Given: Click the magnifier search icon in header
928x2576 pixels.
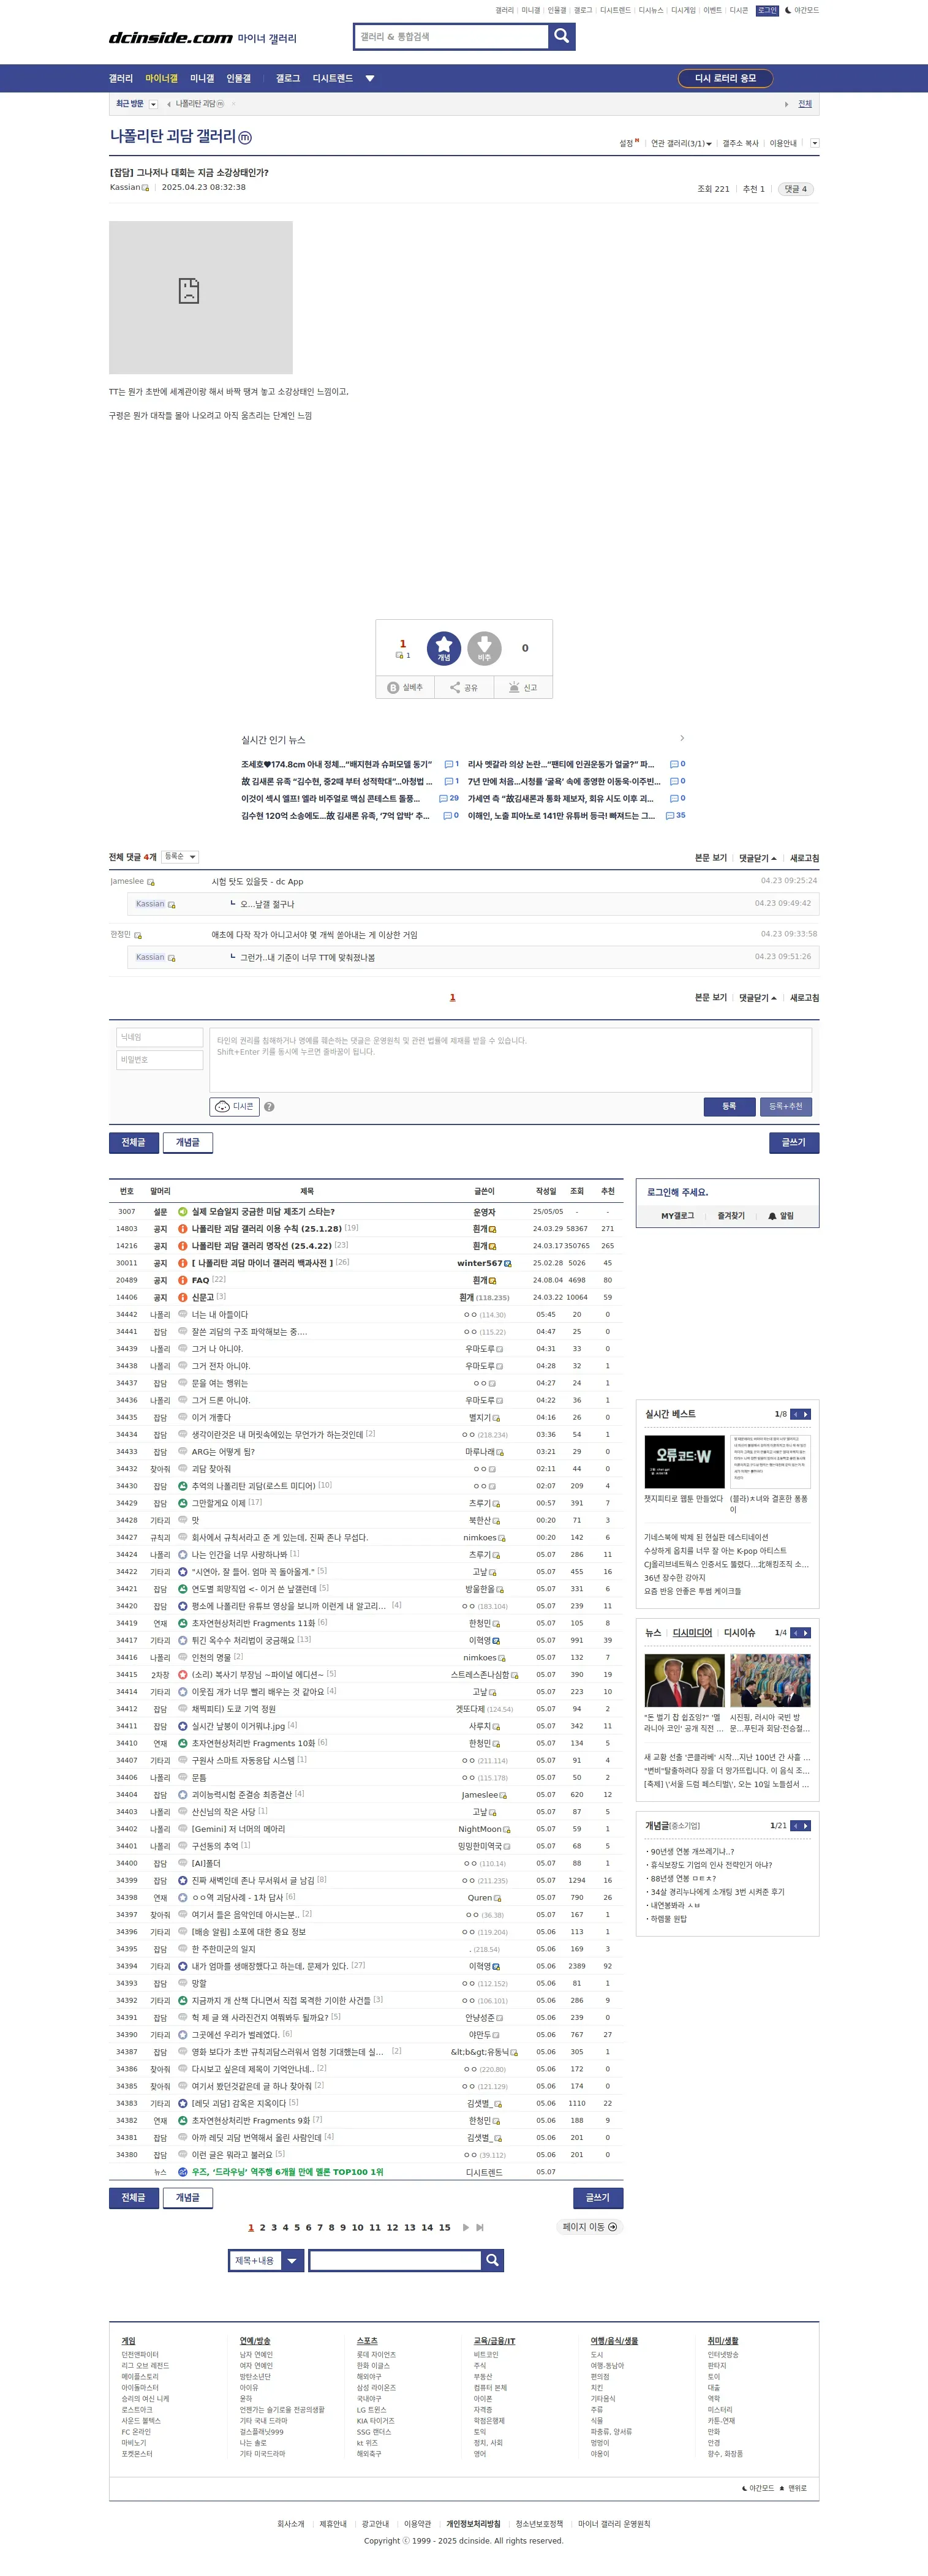Looking at the screenshot, I should (x=562, y=37).
